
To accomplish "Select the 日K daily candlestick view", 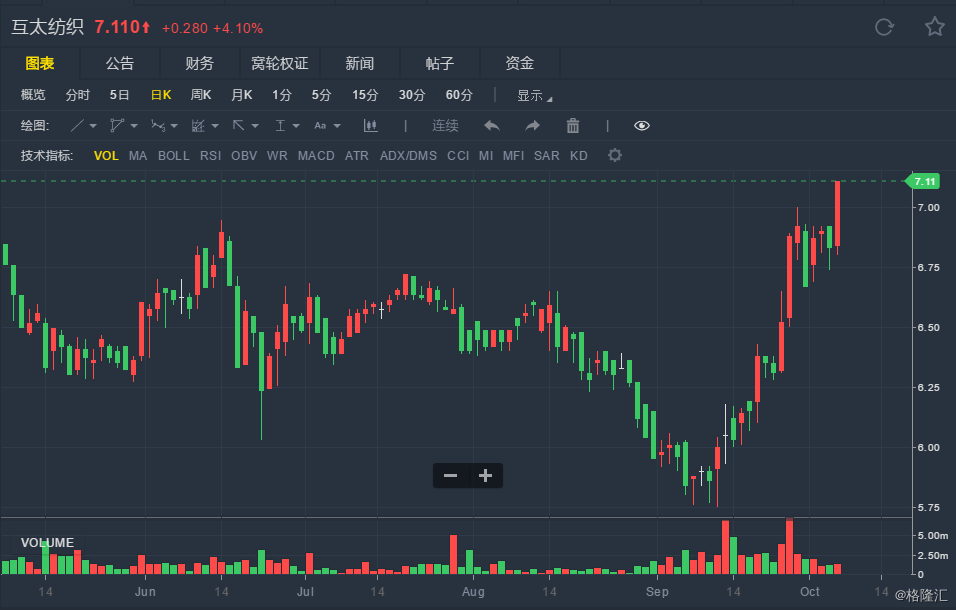I will (x=161, y=95).
